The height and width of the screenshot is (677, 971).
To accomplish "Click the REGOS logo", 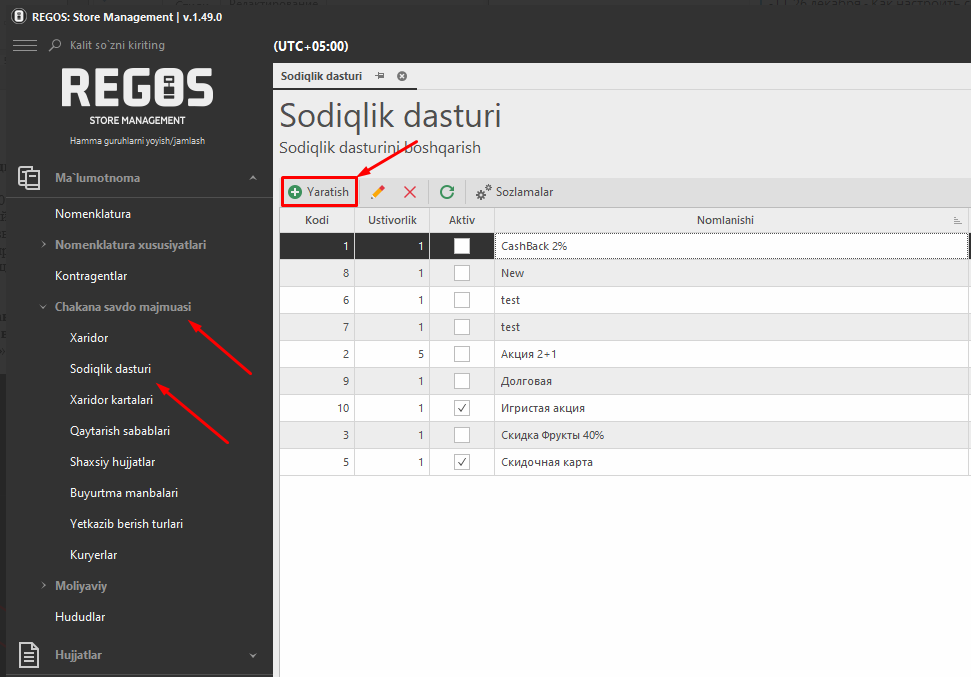I will pos(137,87).
